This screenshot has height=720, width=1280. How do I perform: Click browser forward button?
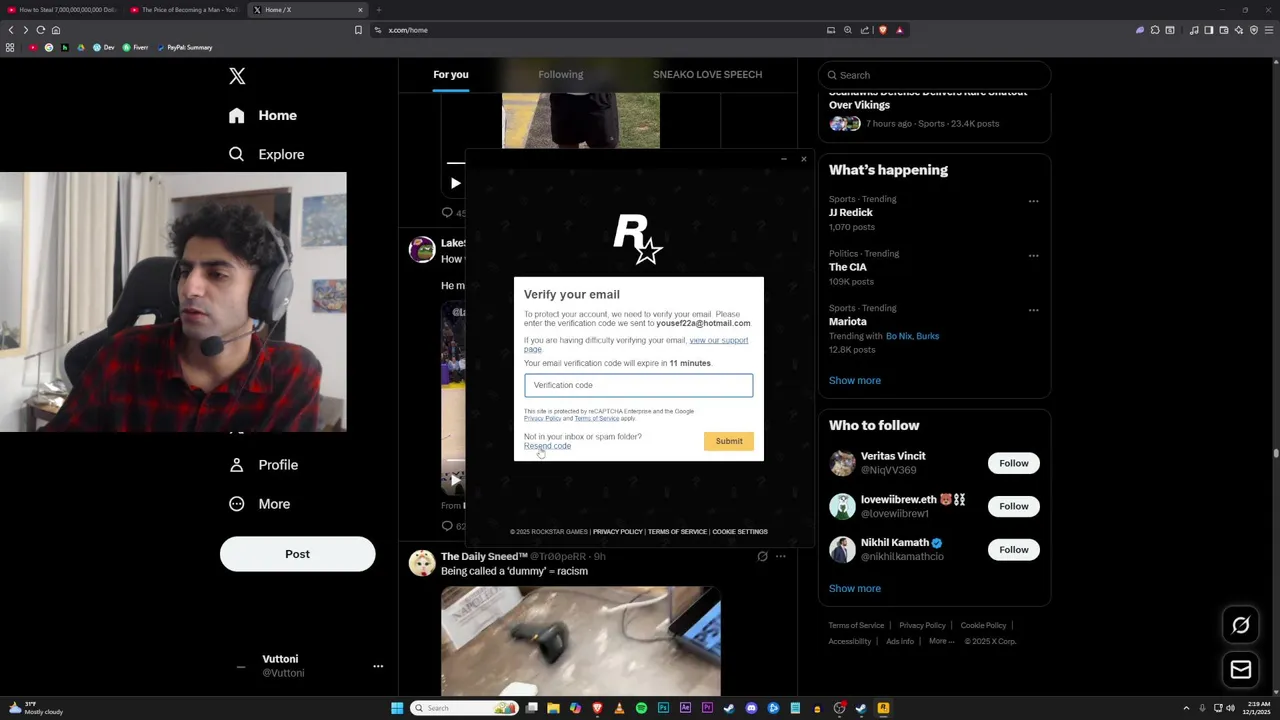[x=26, y=30]
